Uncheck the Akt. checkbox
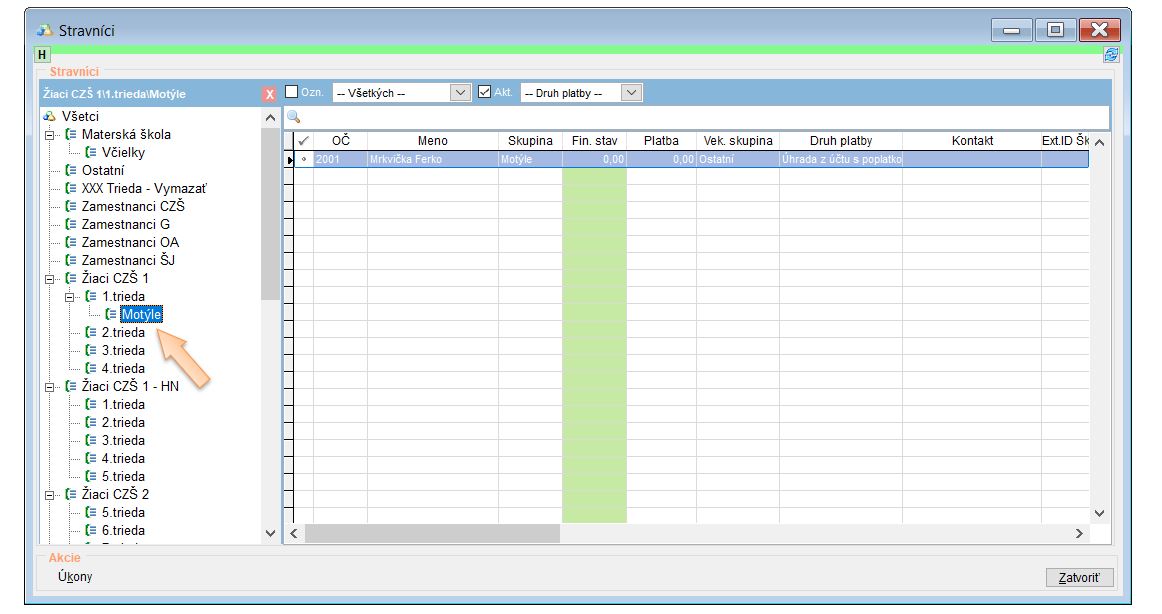 [x=485, y=92]
